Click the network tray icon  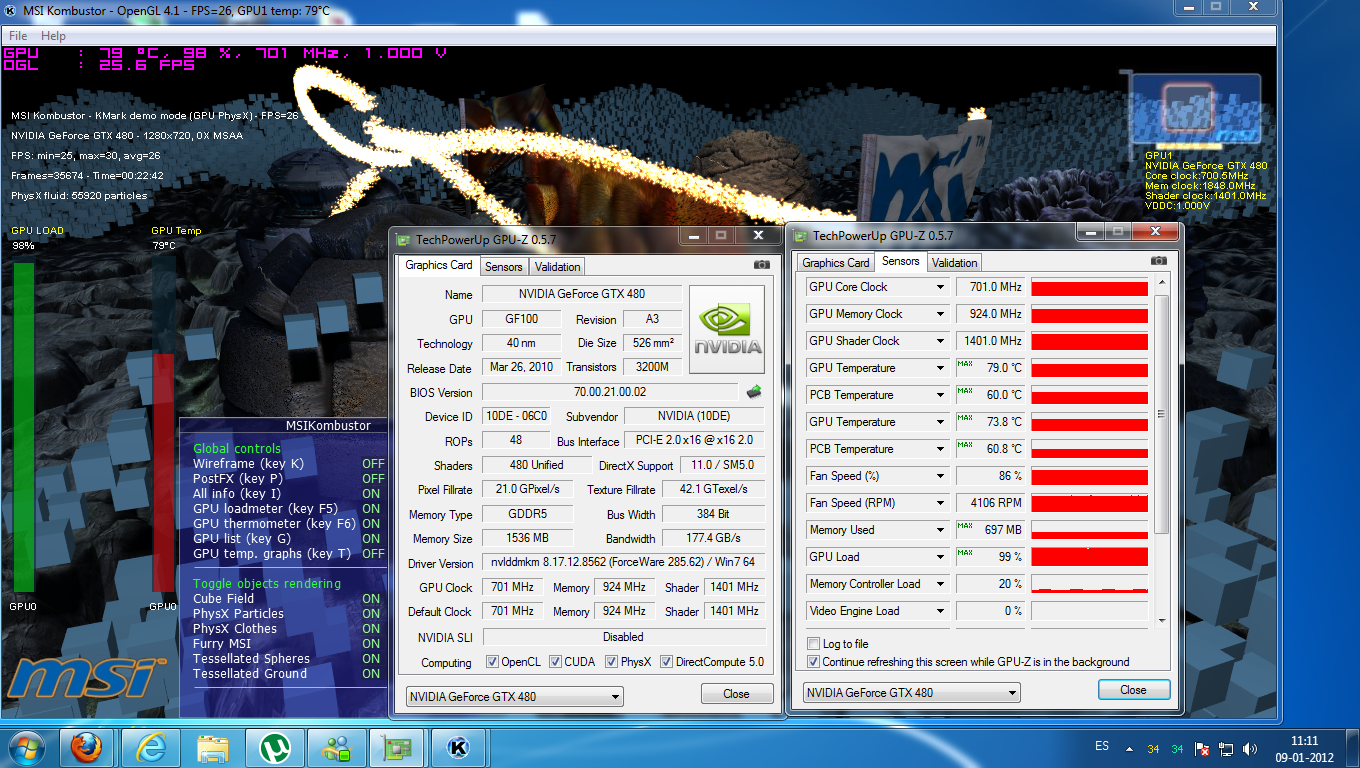tap(1226, 748)
